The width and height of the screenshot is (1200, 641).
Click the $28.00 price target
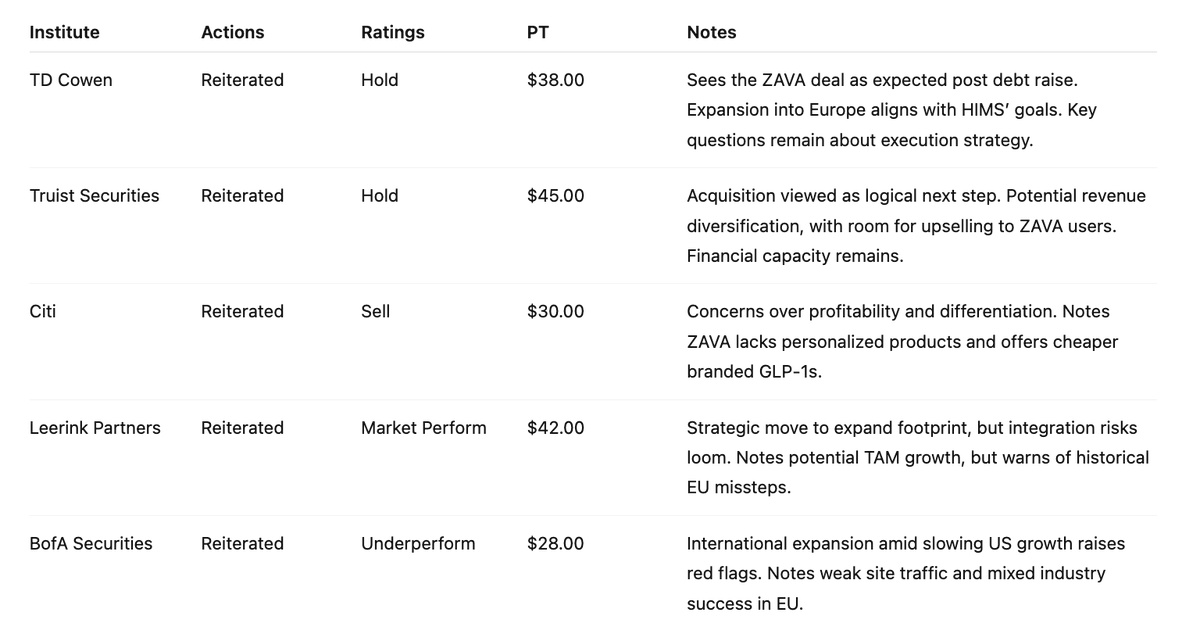pyautogui.click(x=556, y=544)
